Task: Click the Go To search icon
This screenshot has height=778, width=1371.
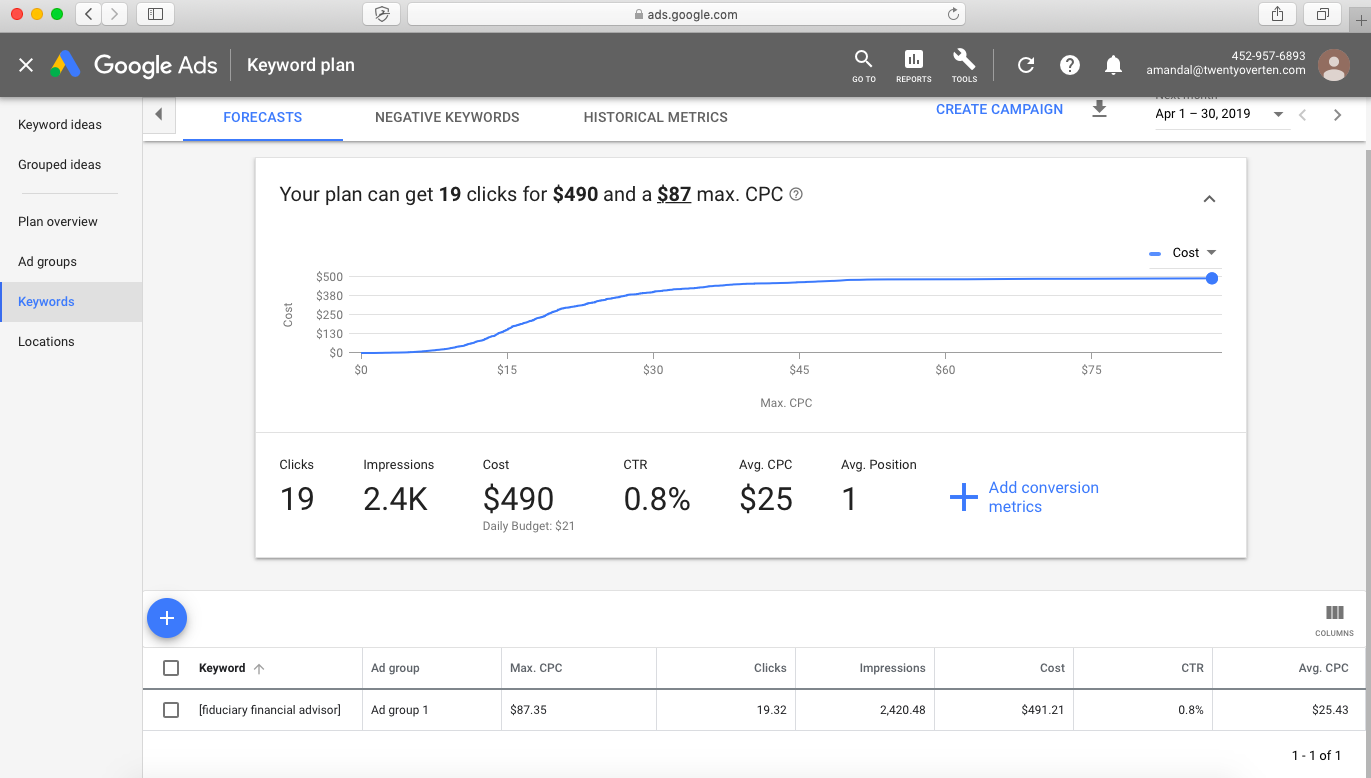Action: [x=863, y=64]
